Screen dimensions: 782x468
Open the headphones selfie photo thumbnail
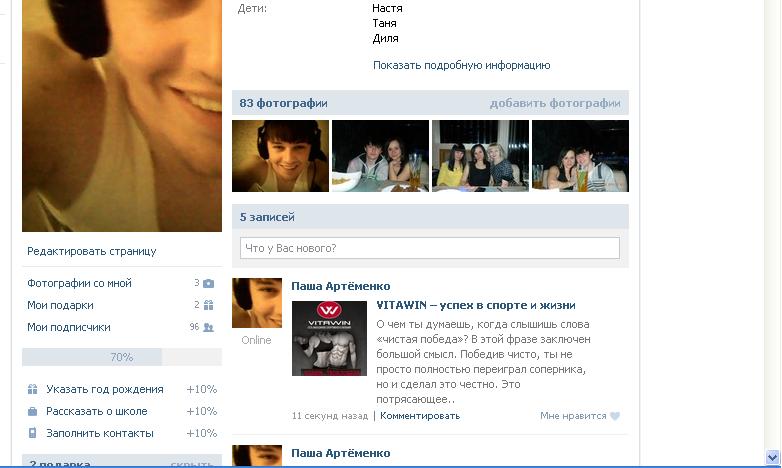coord(280,156)
